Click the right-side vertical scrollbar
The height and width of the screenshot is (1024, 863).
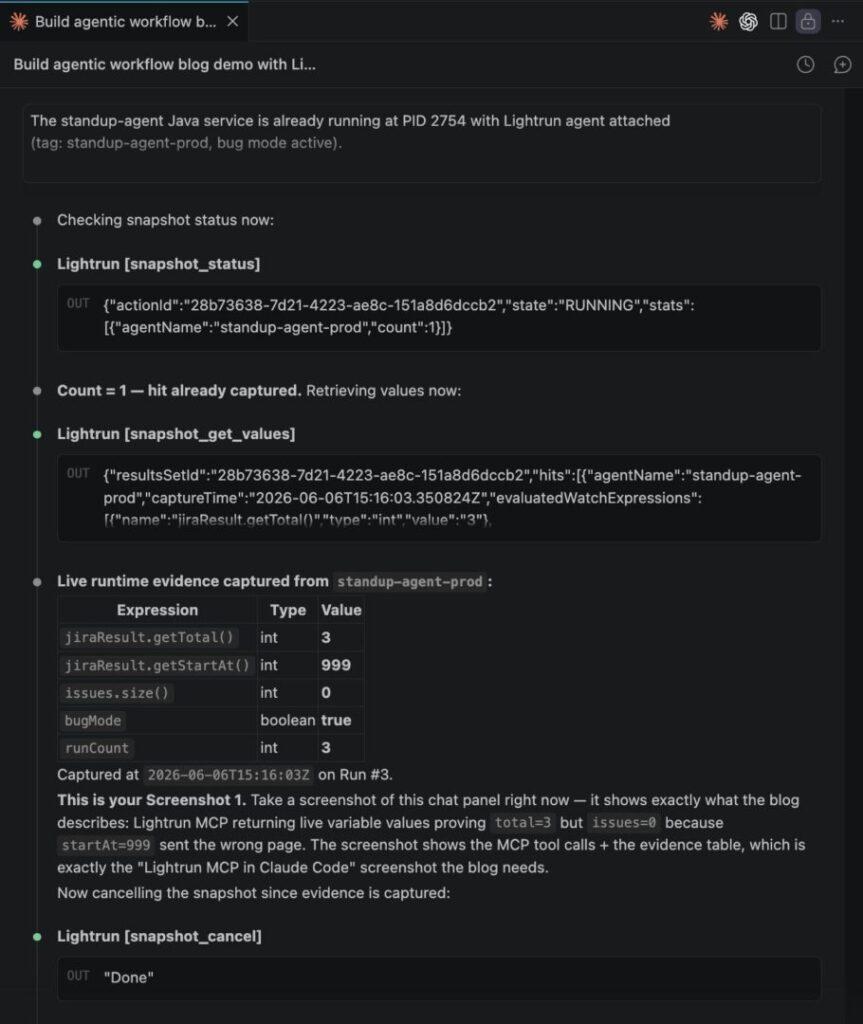coord(853,555)
